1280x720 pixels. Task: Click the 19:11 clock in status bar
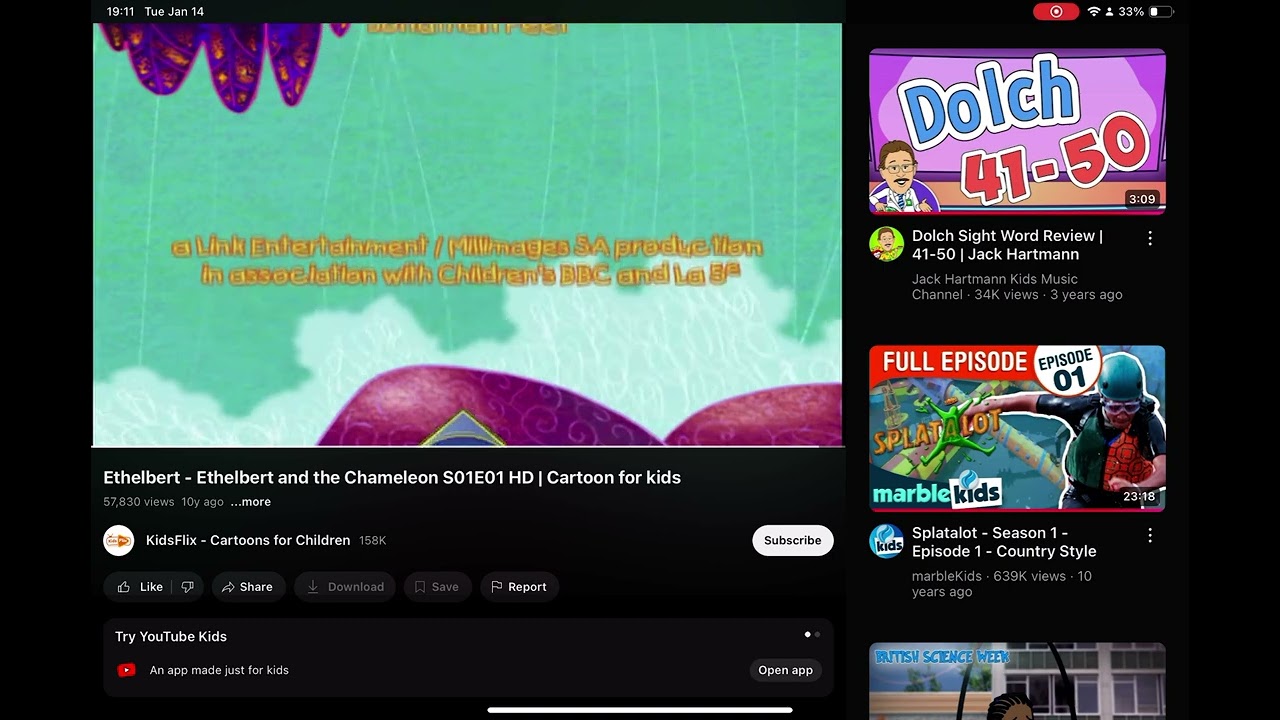click(x=120, y=12)
